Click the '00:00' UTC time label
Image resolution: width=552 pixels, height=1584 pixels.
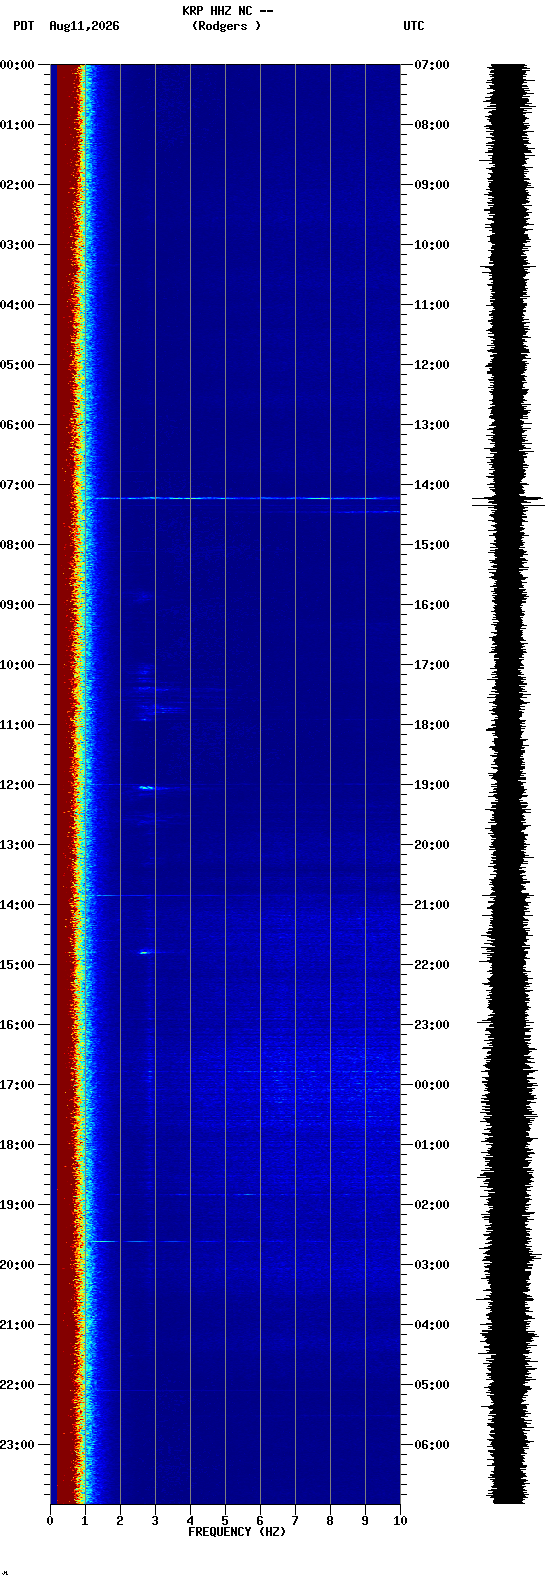(432, 1085)
